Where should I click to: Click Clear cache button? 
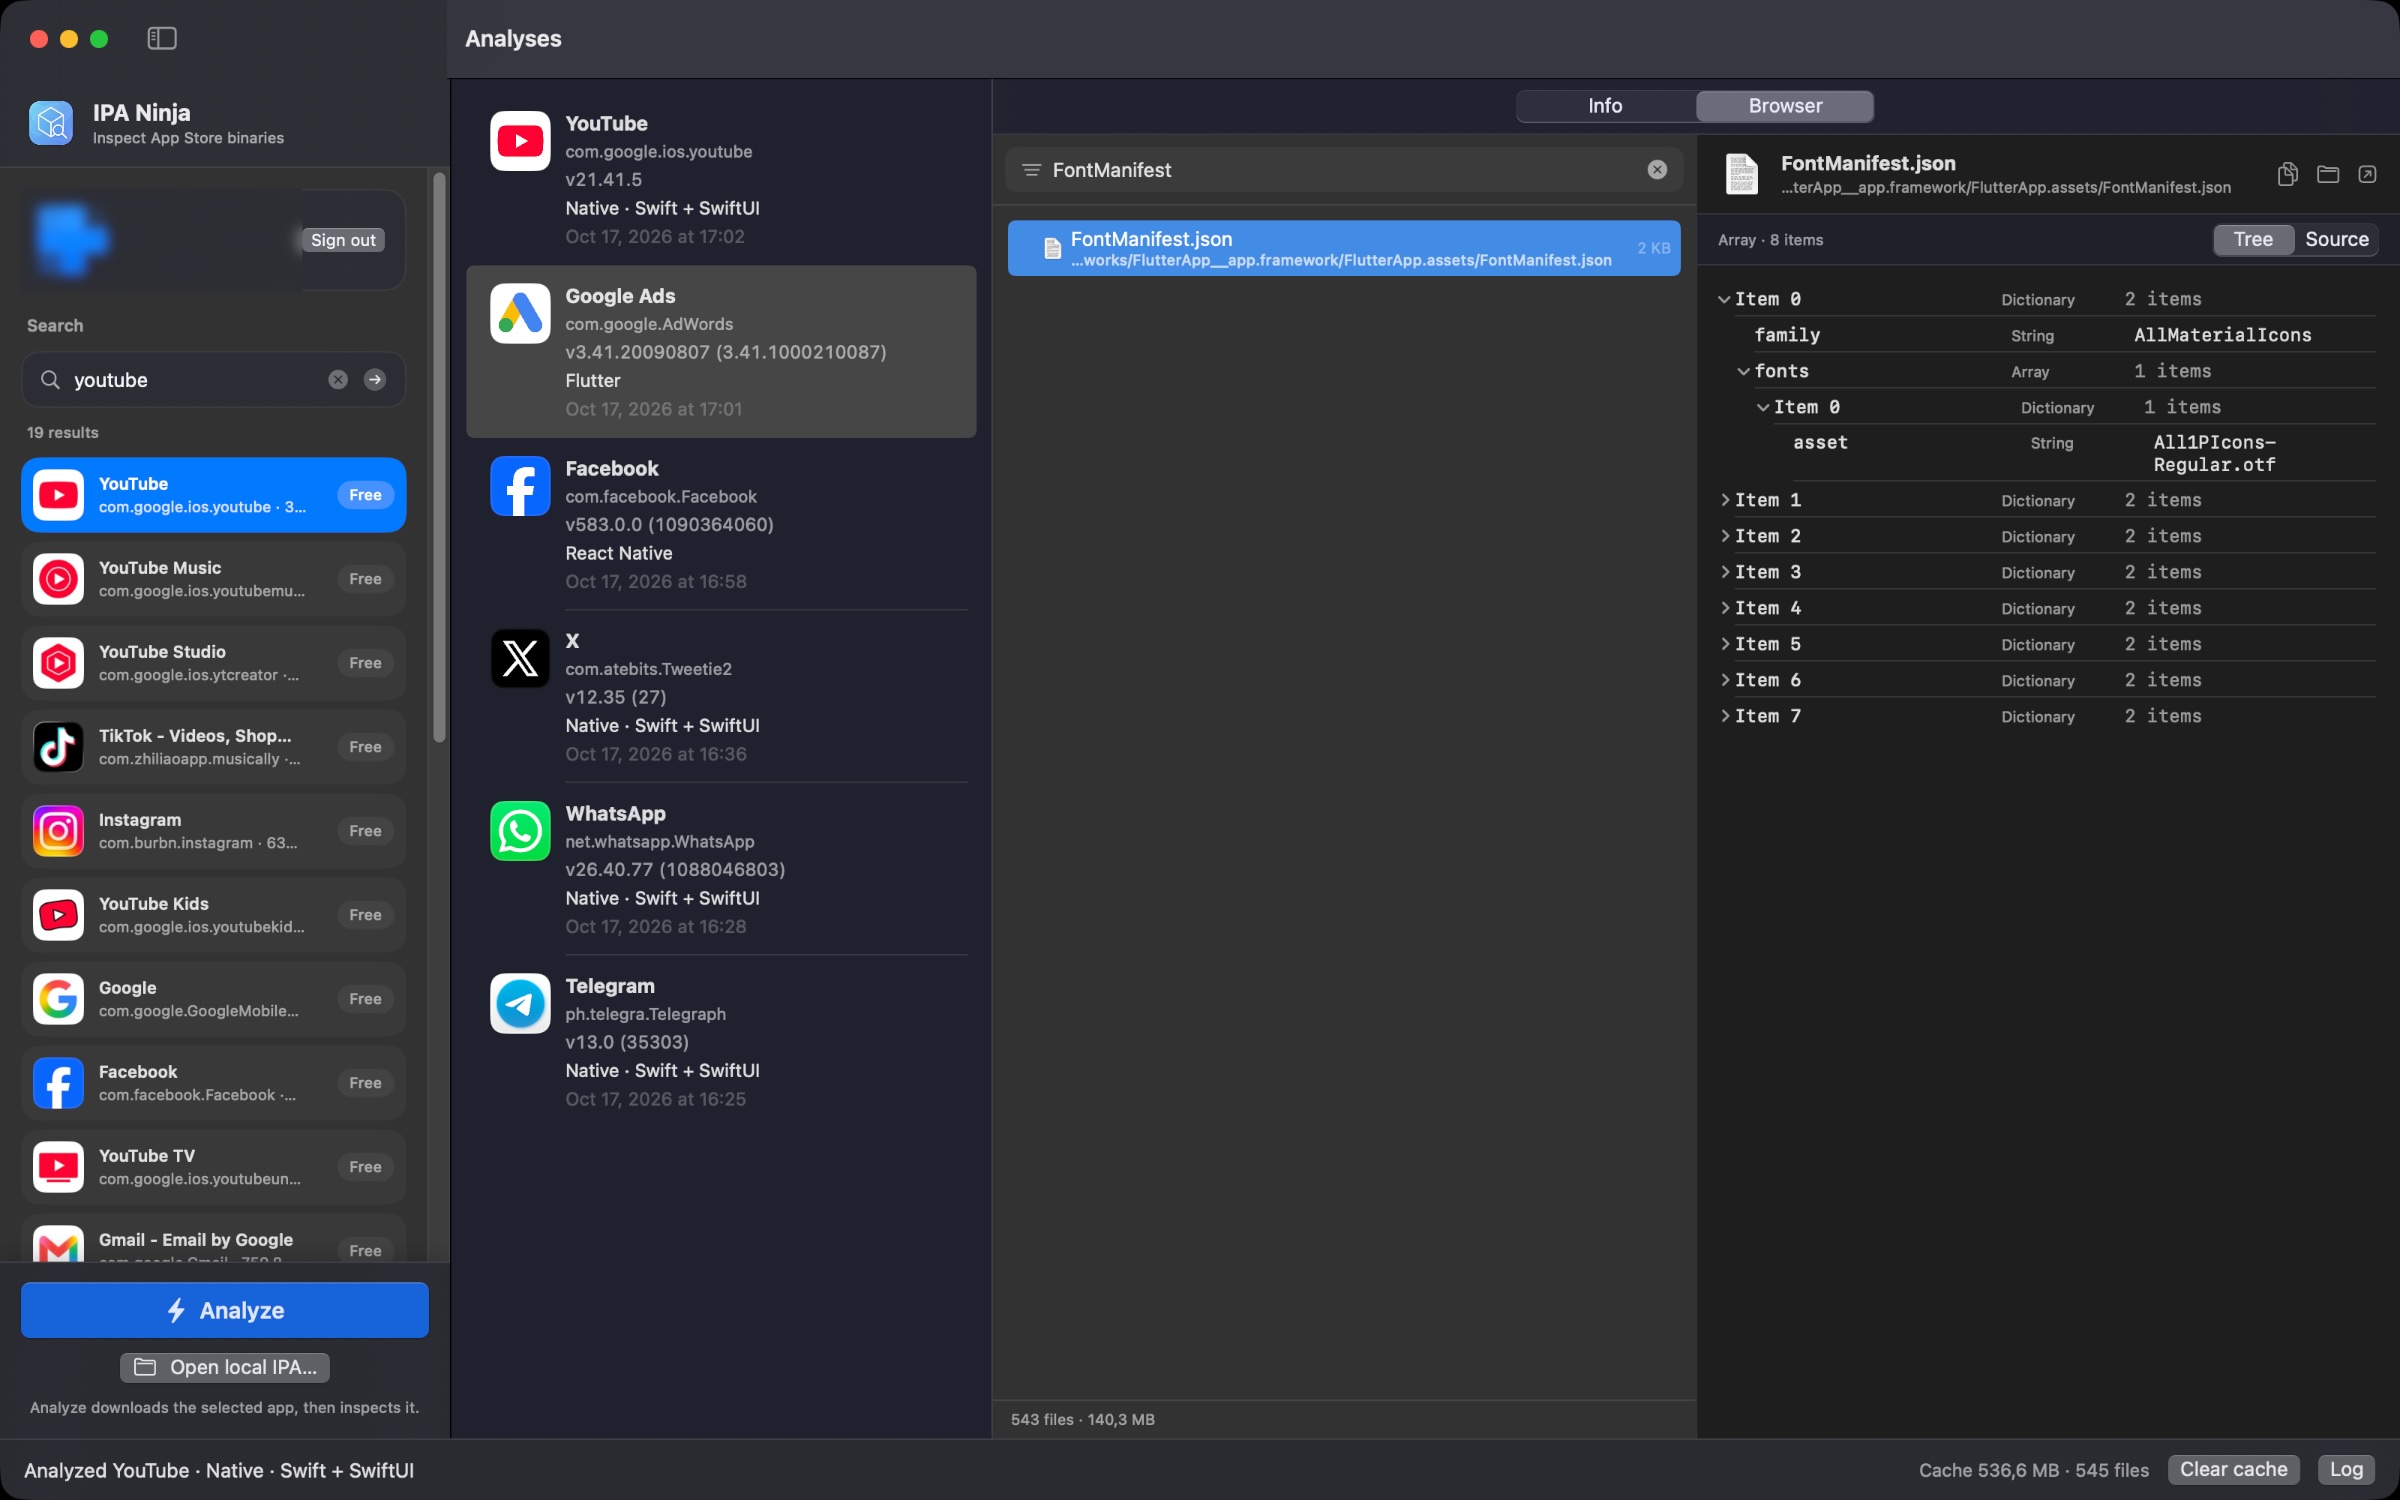click(x=2233, y=1469)
